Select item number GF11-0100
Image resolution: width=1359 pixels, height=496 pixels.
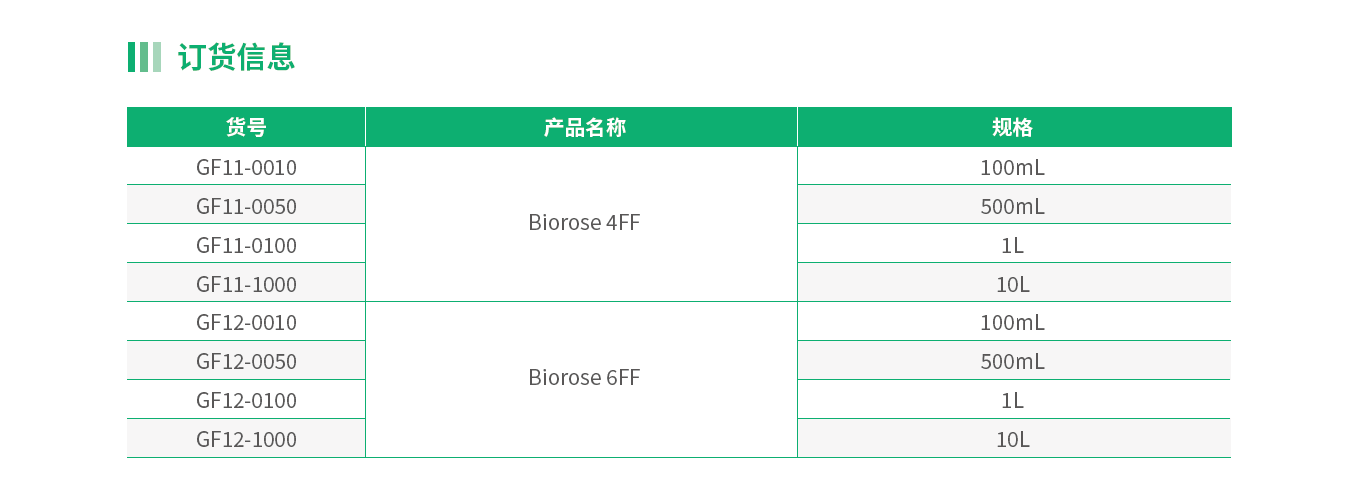click(246, 245)
